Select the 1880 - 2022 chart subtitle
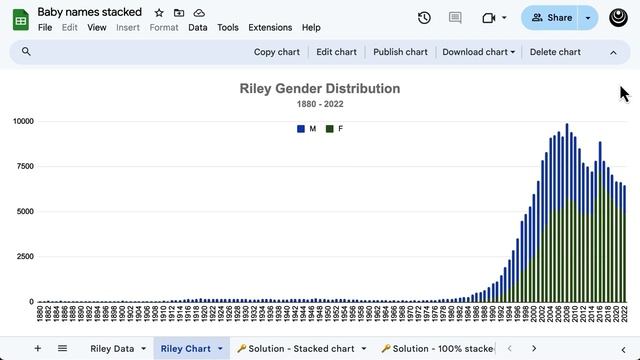This screenshot has width=640, height=360. tap(320, 104)
